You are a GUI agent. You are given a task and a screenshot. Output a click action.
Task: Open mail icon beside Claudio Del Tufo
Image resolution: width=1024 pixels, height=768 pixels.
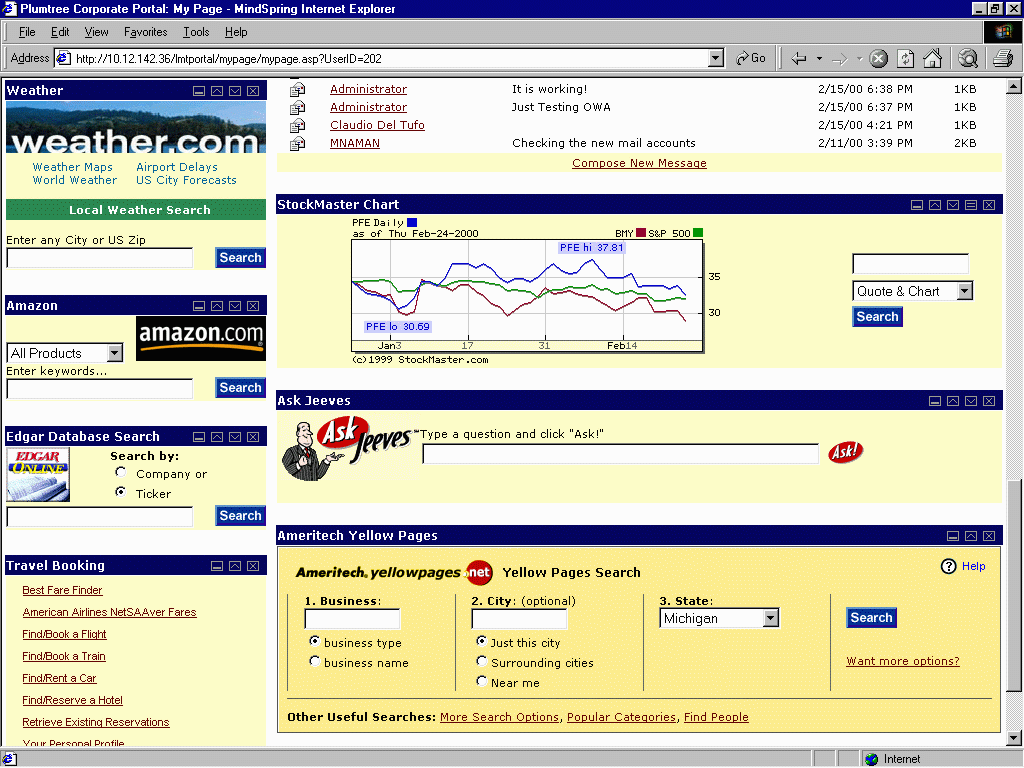[298, 125]
